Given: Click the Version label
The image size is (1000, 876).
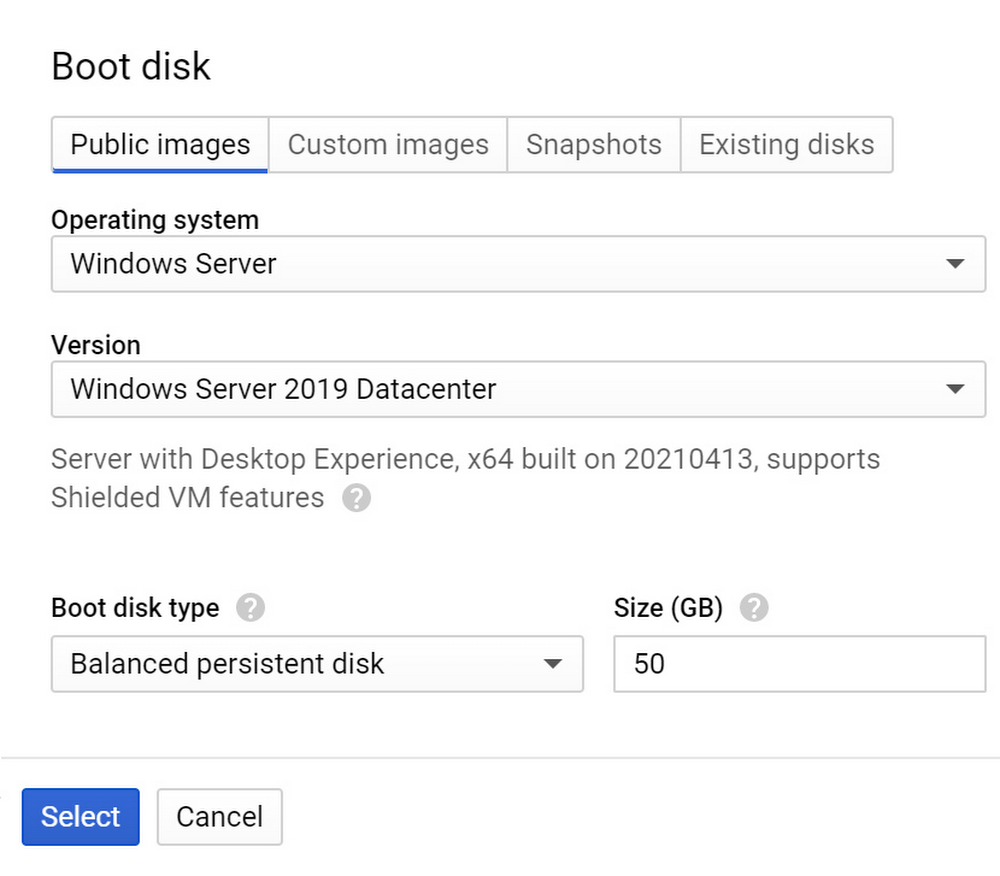Looking at the screenshot, I should tap(96, 345).
